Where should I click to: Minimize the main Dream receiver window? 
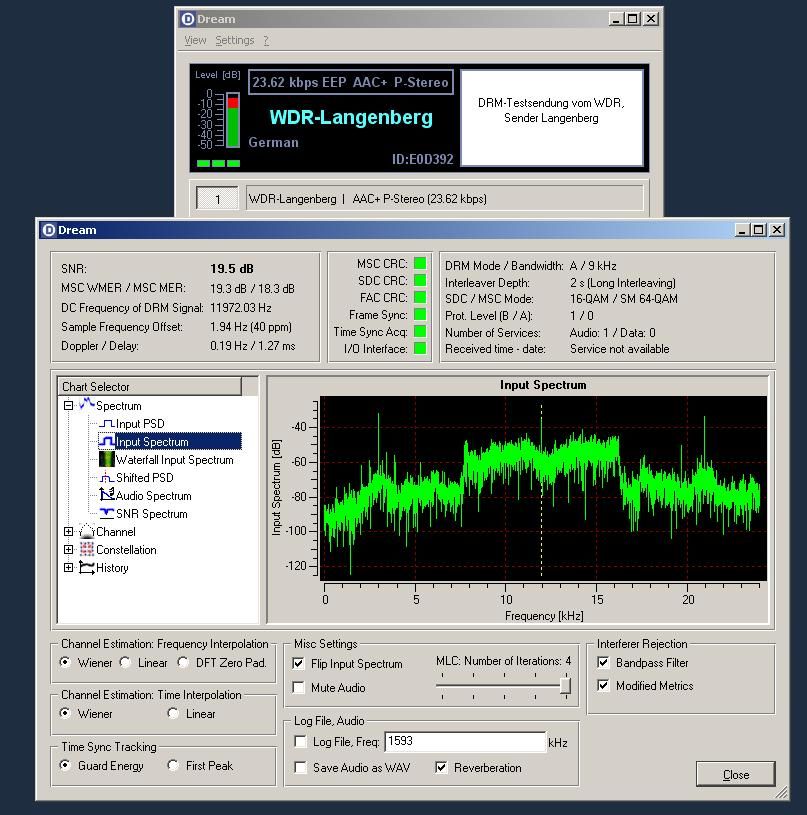tap(616, 19)
